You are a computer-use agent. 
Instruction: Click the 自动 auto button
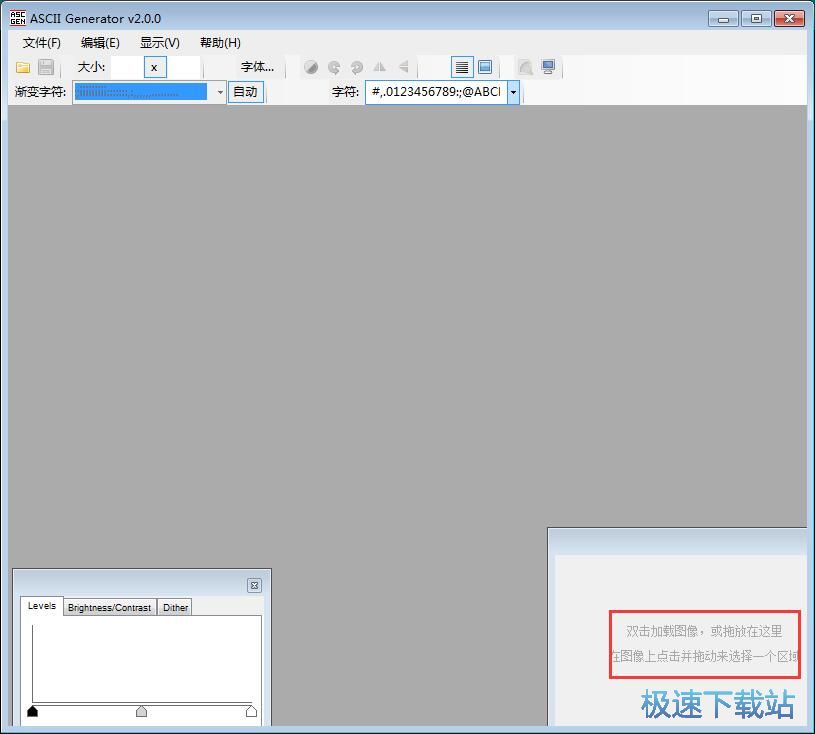[245, 92]
